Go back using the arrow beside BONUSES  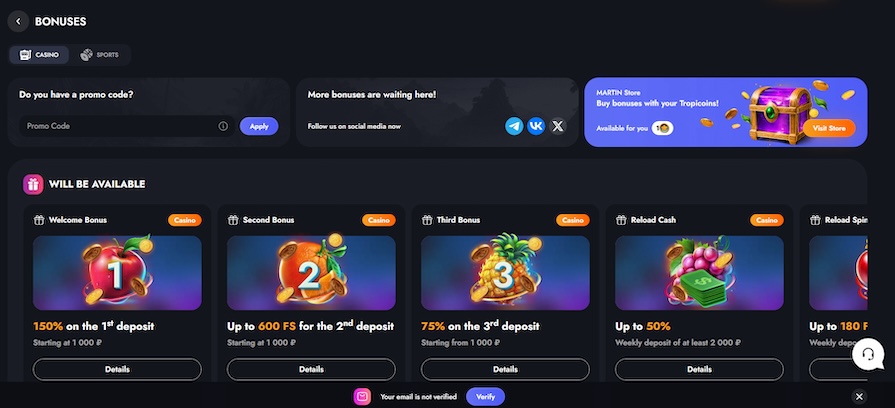tap(18, 22)
